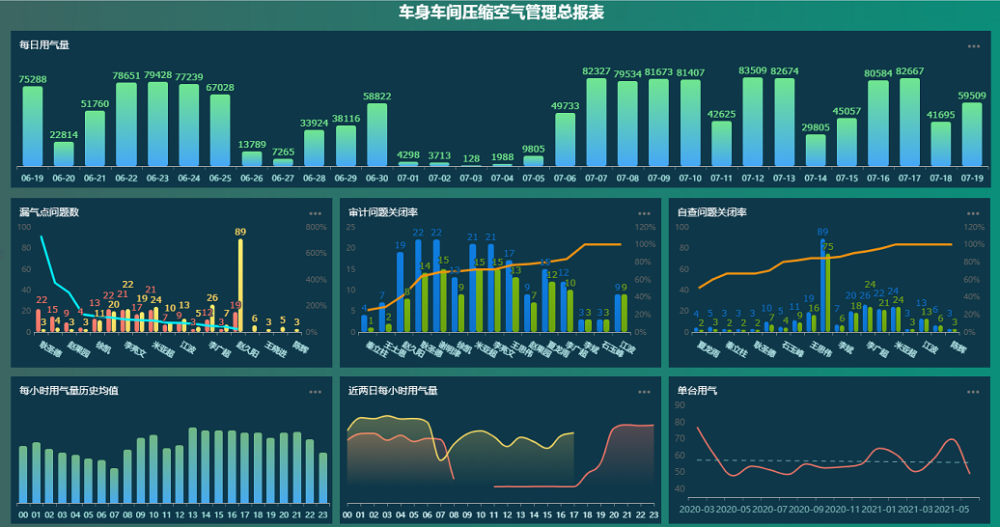Image resolution: width=1000 pixels, height=527 pixels.
Task: Click the value label 13789
Action: (252, 144)
